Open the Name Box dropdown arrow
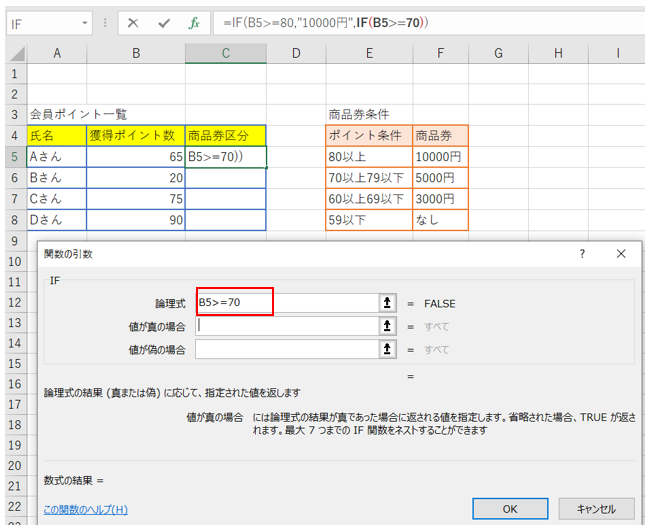651x531 pixels. (x=83, y=22)
